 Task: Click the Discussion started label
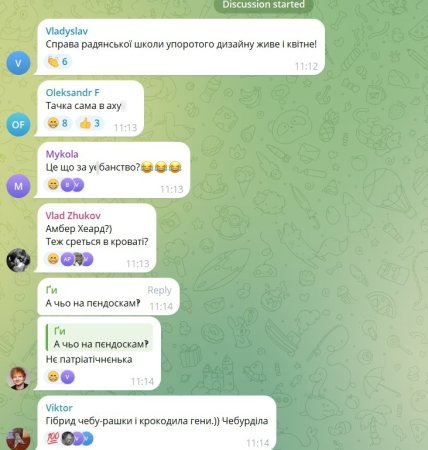[263, 5]
